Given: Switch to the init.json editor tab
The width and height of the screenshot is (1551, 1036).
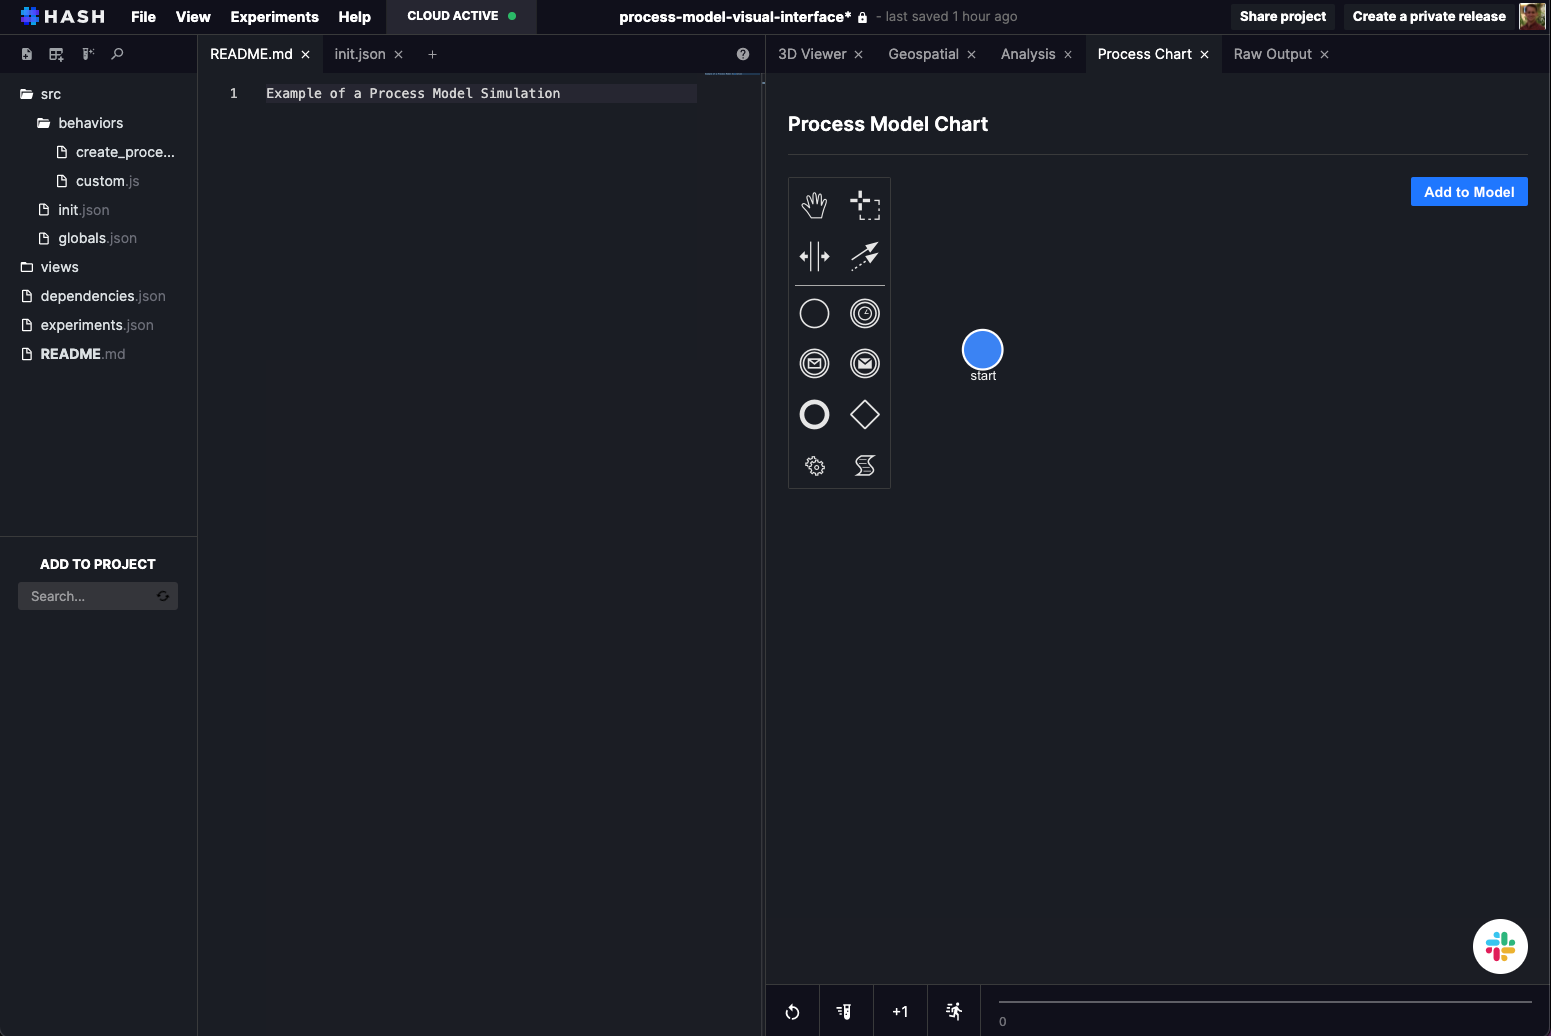Looking at the screenshot, I should 360,54.
